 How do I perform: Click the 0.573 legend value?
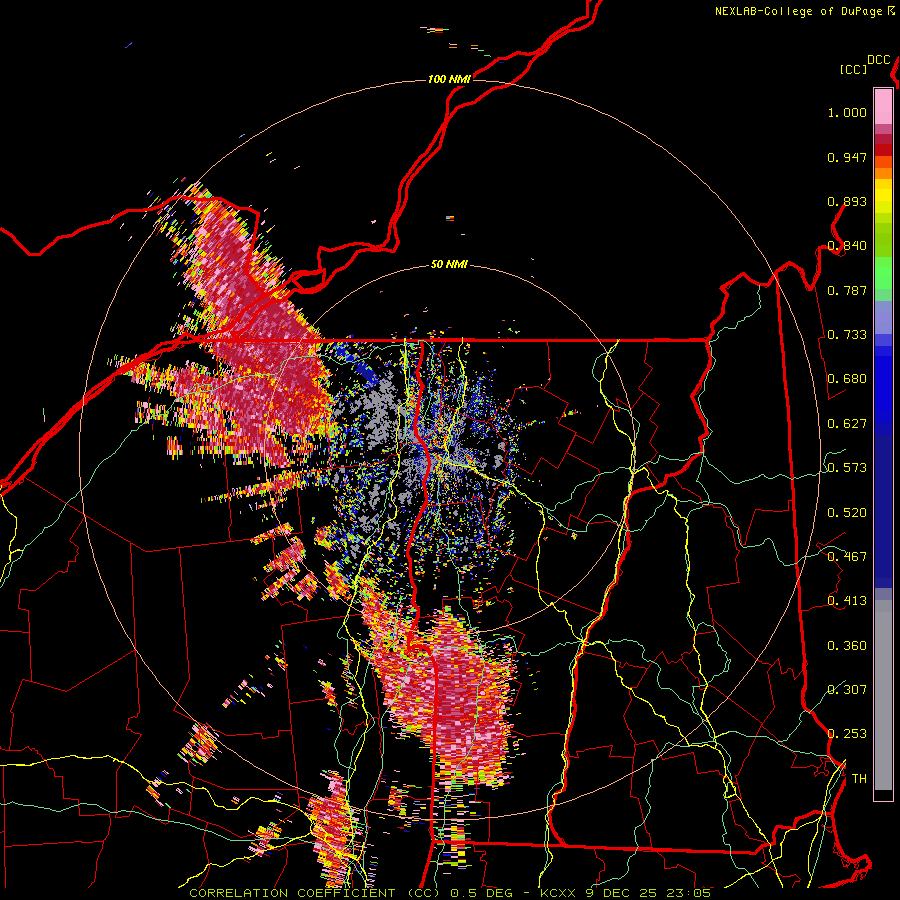847,468
